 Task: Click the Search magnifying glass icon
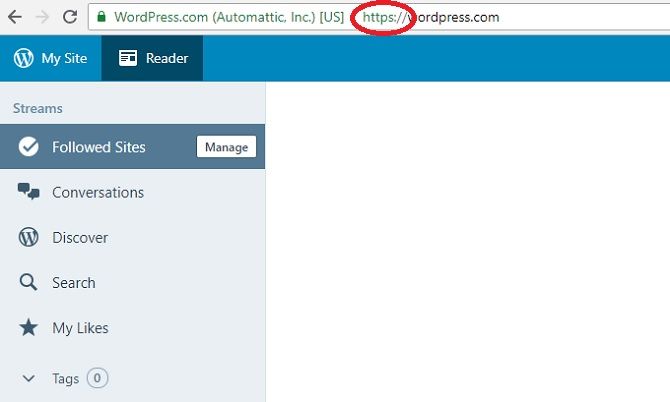(29, 283)
